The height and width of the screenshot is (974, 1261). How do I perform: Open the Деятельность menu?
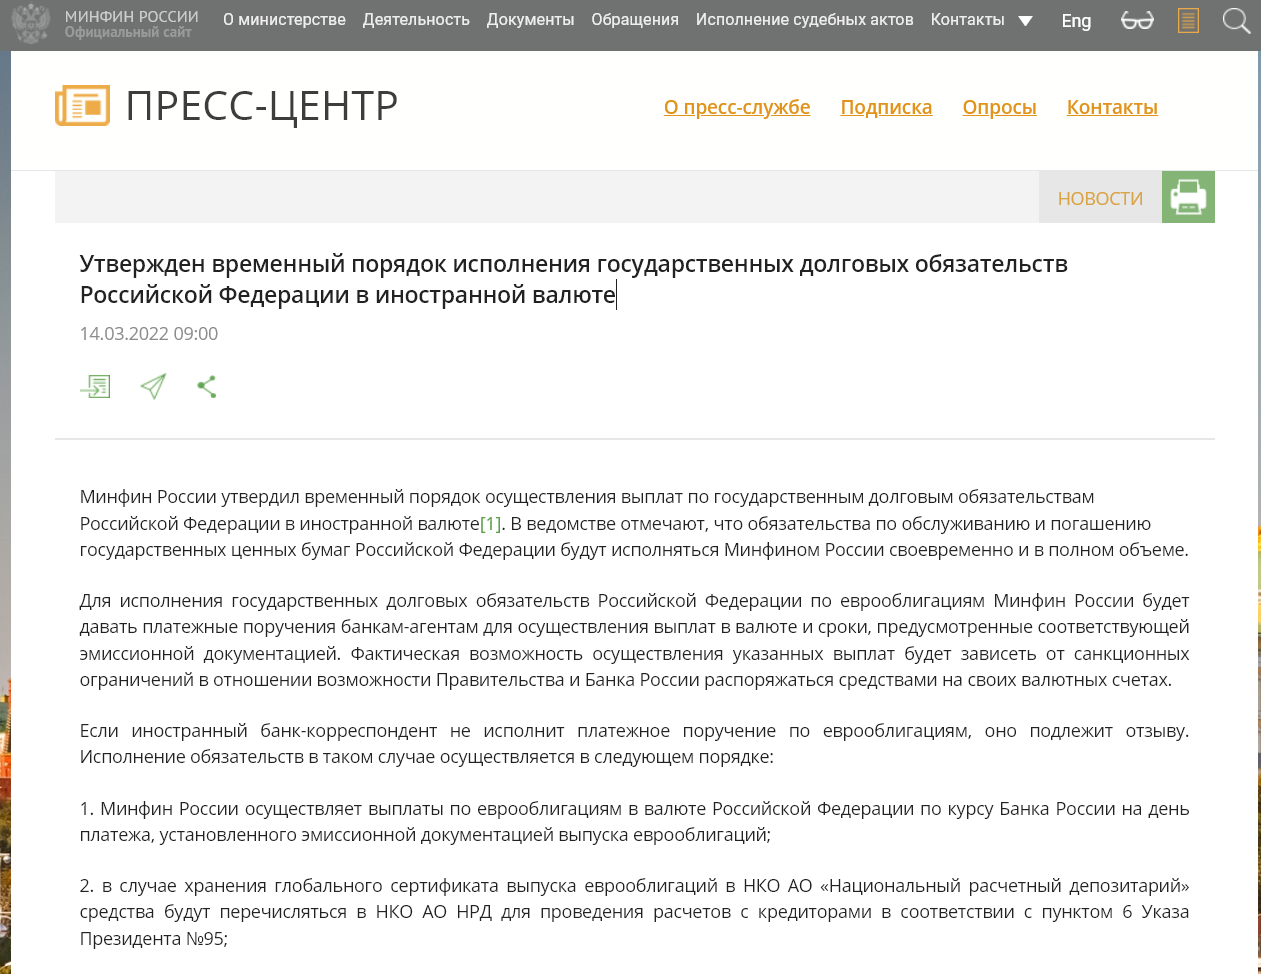(416, 20)
